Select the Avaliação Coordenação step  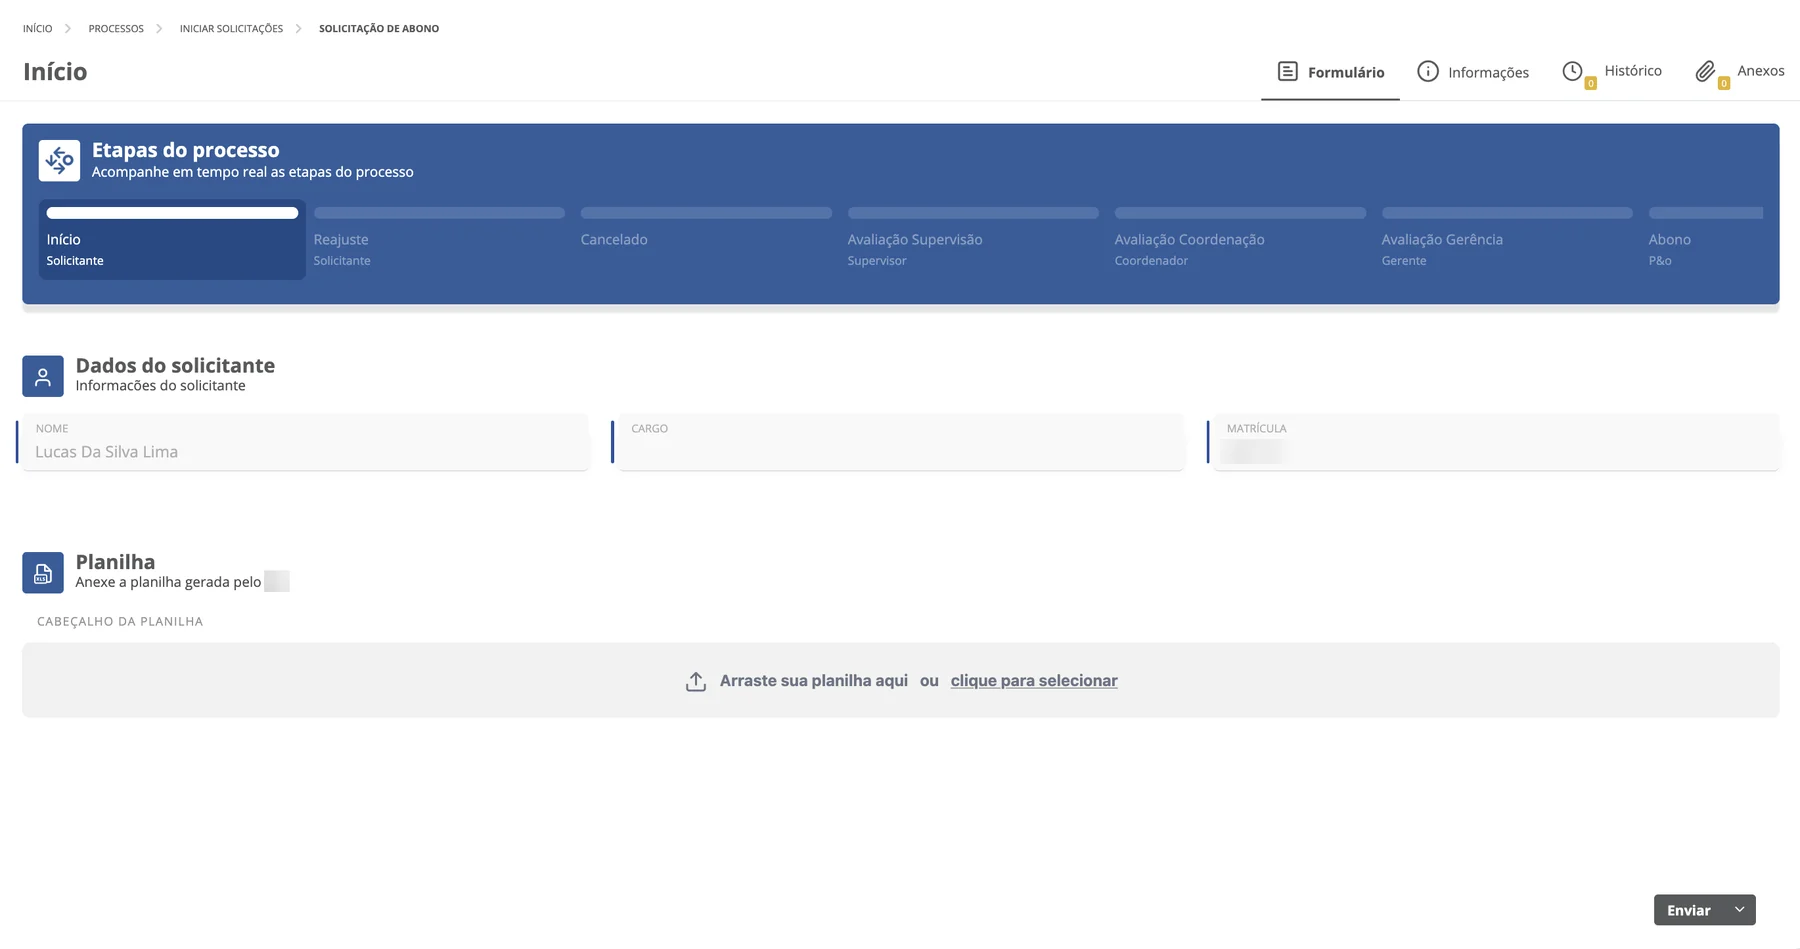coord(1240,240)
